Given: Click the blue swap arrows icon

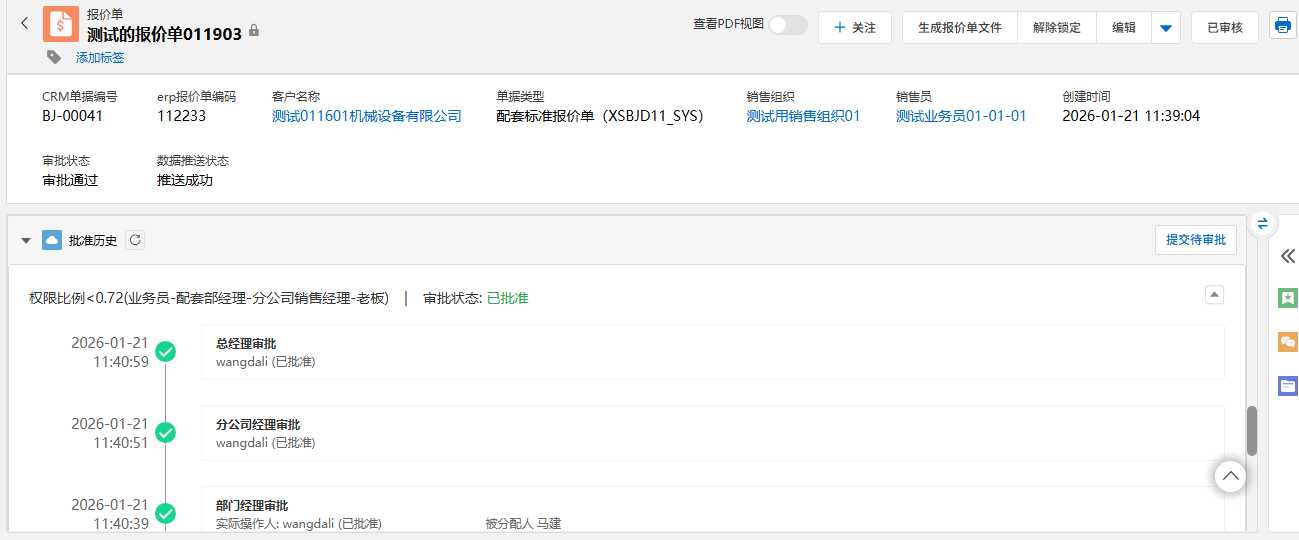Looking at the screenshot, I should [1262, 223].
